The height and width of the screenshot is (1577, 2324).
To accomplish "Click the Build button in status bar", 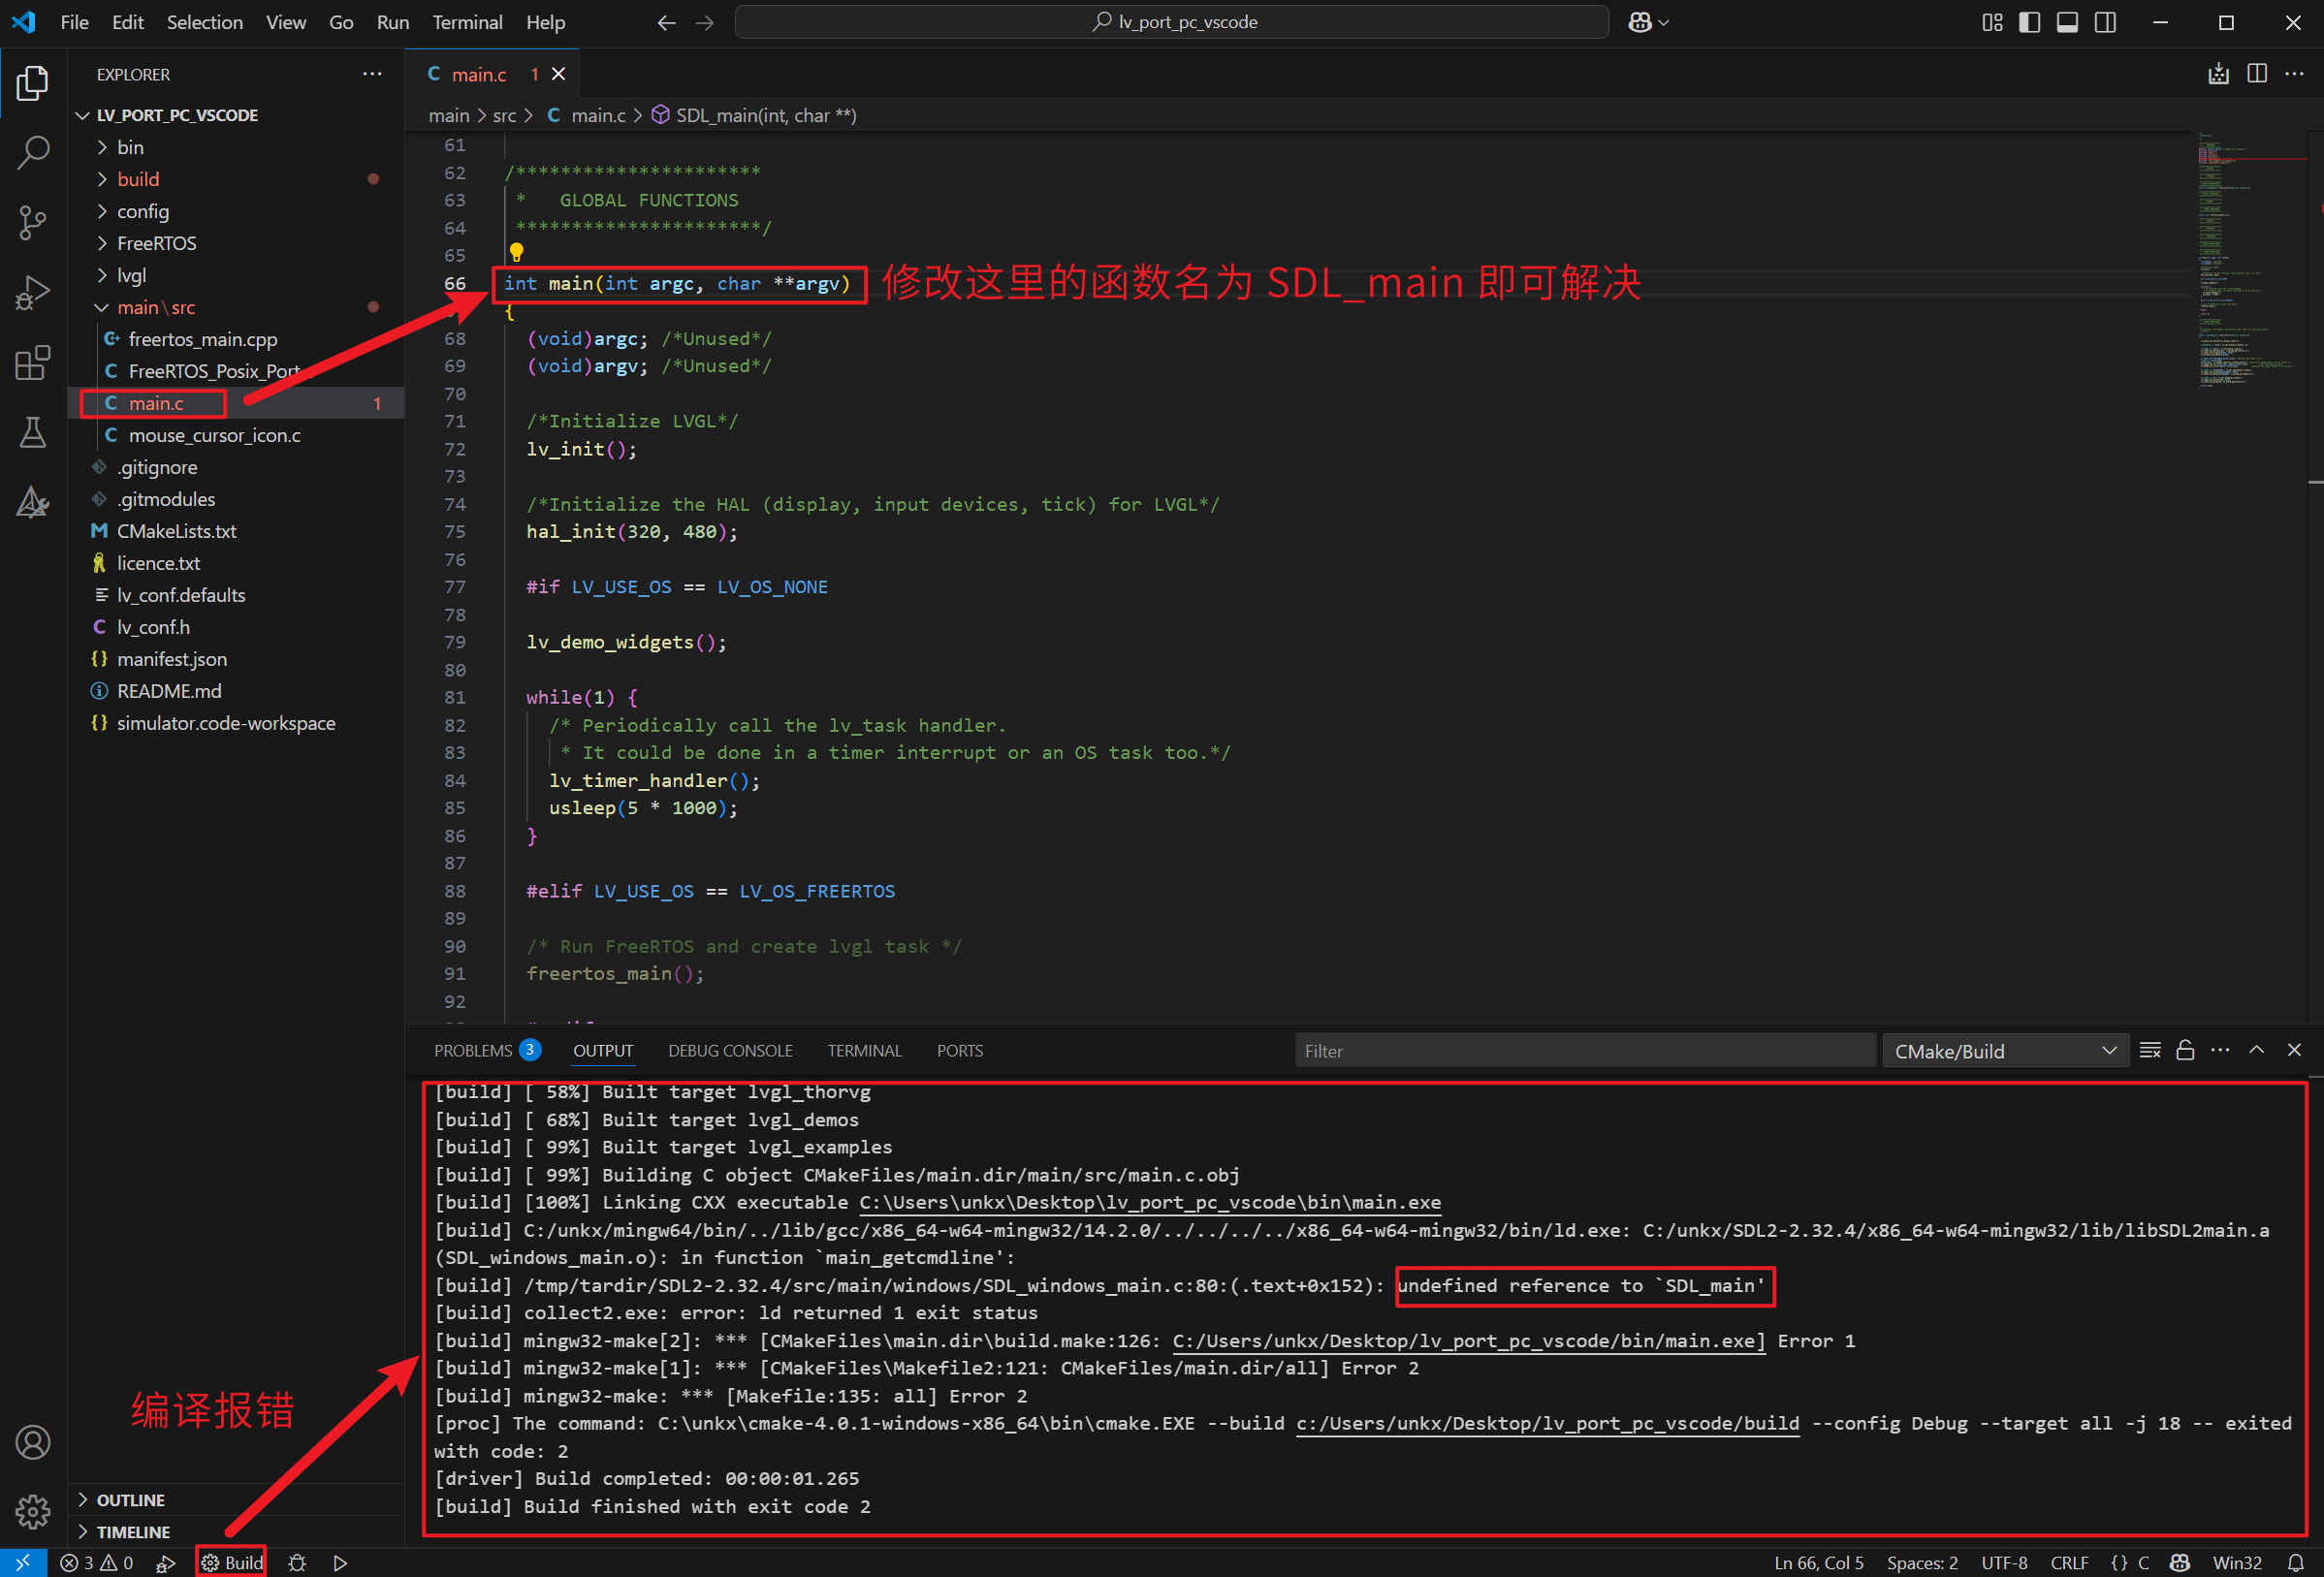I will (232, 1562).
